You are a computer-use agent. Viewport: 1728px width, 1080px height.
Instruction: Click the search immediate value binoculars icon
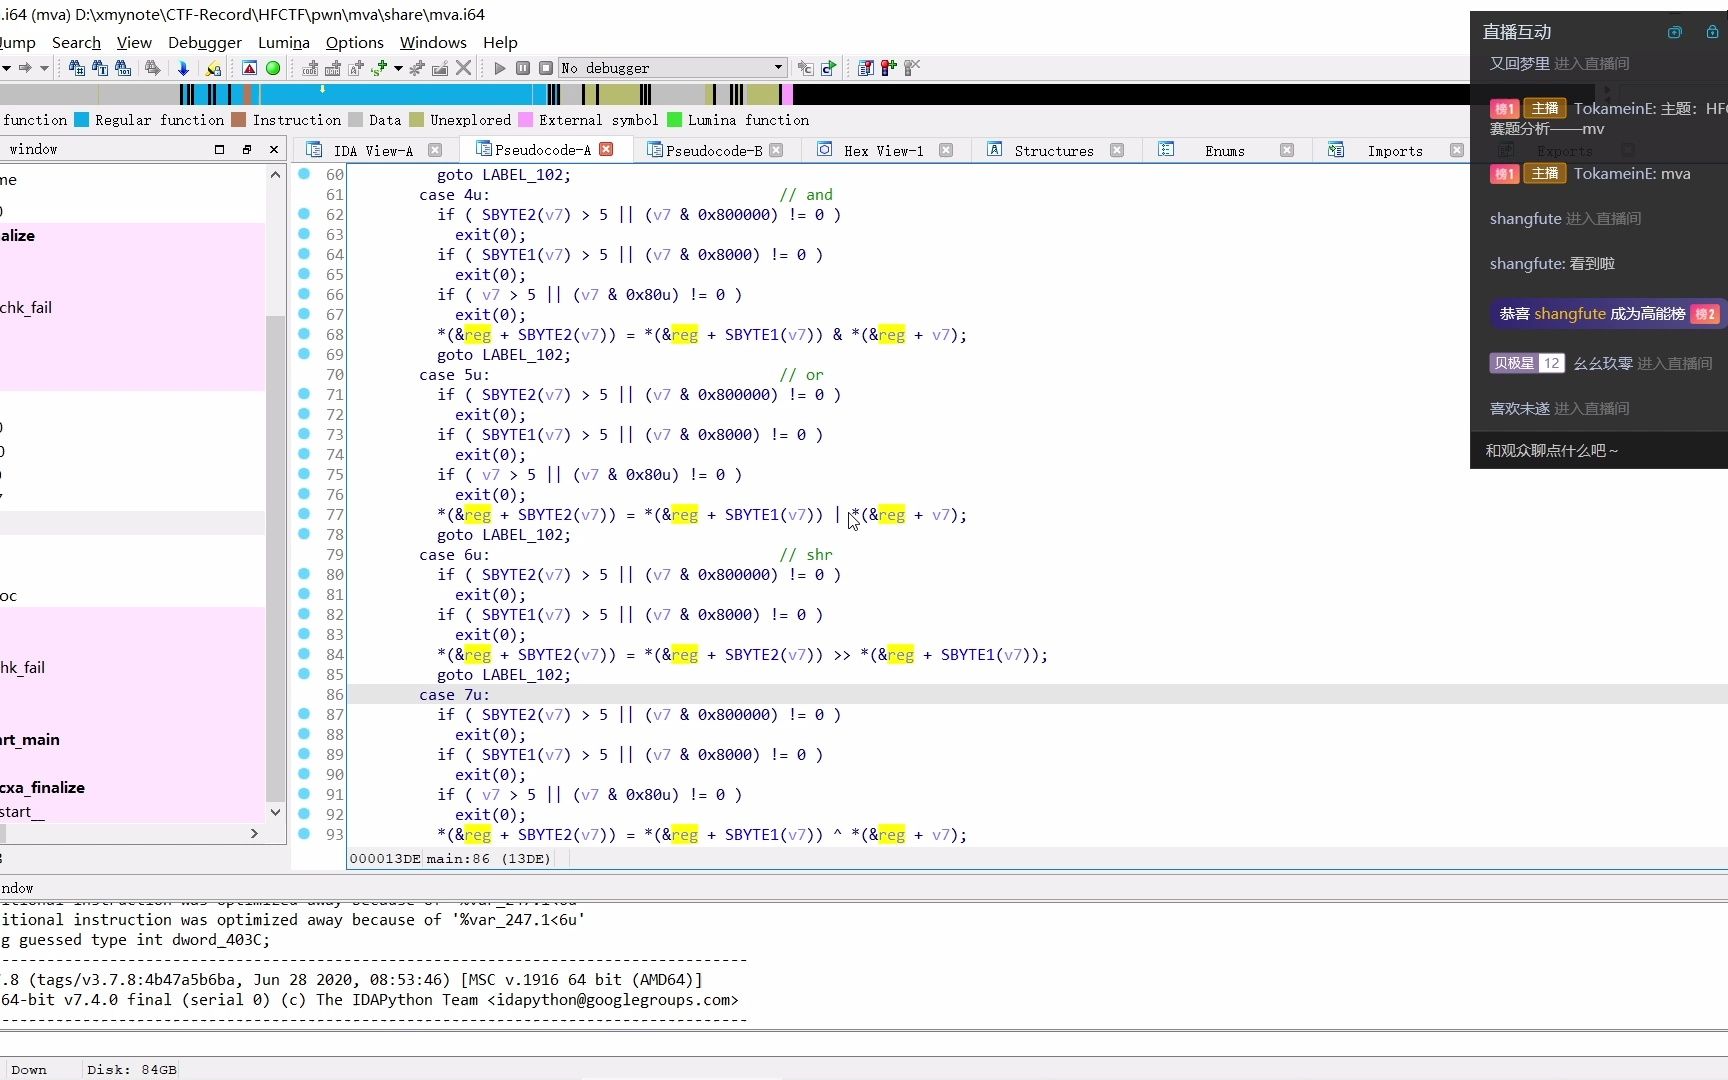pos(77,68)
